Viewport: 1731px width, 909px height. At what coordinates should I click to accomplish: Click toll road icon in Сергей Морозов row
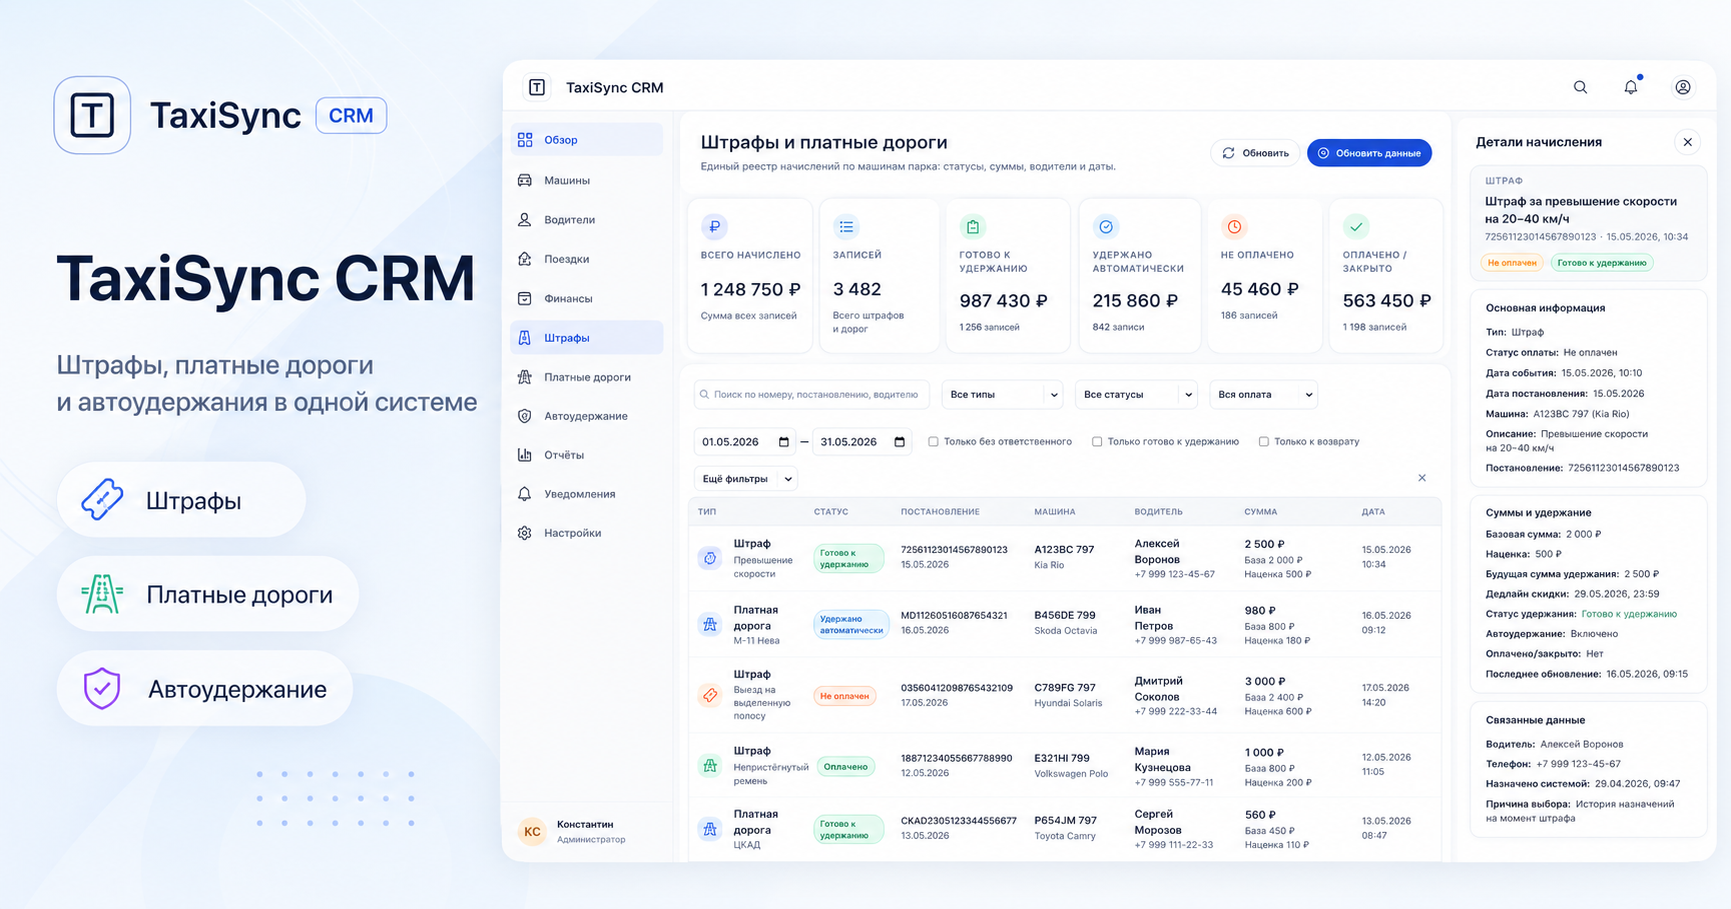point(710,829)
